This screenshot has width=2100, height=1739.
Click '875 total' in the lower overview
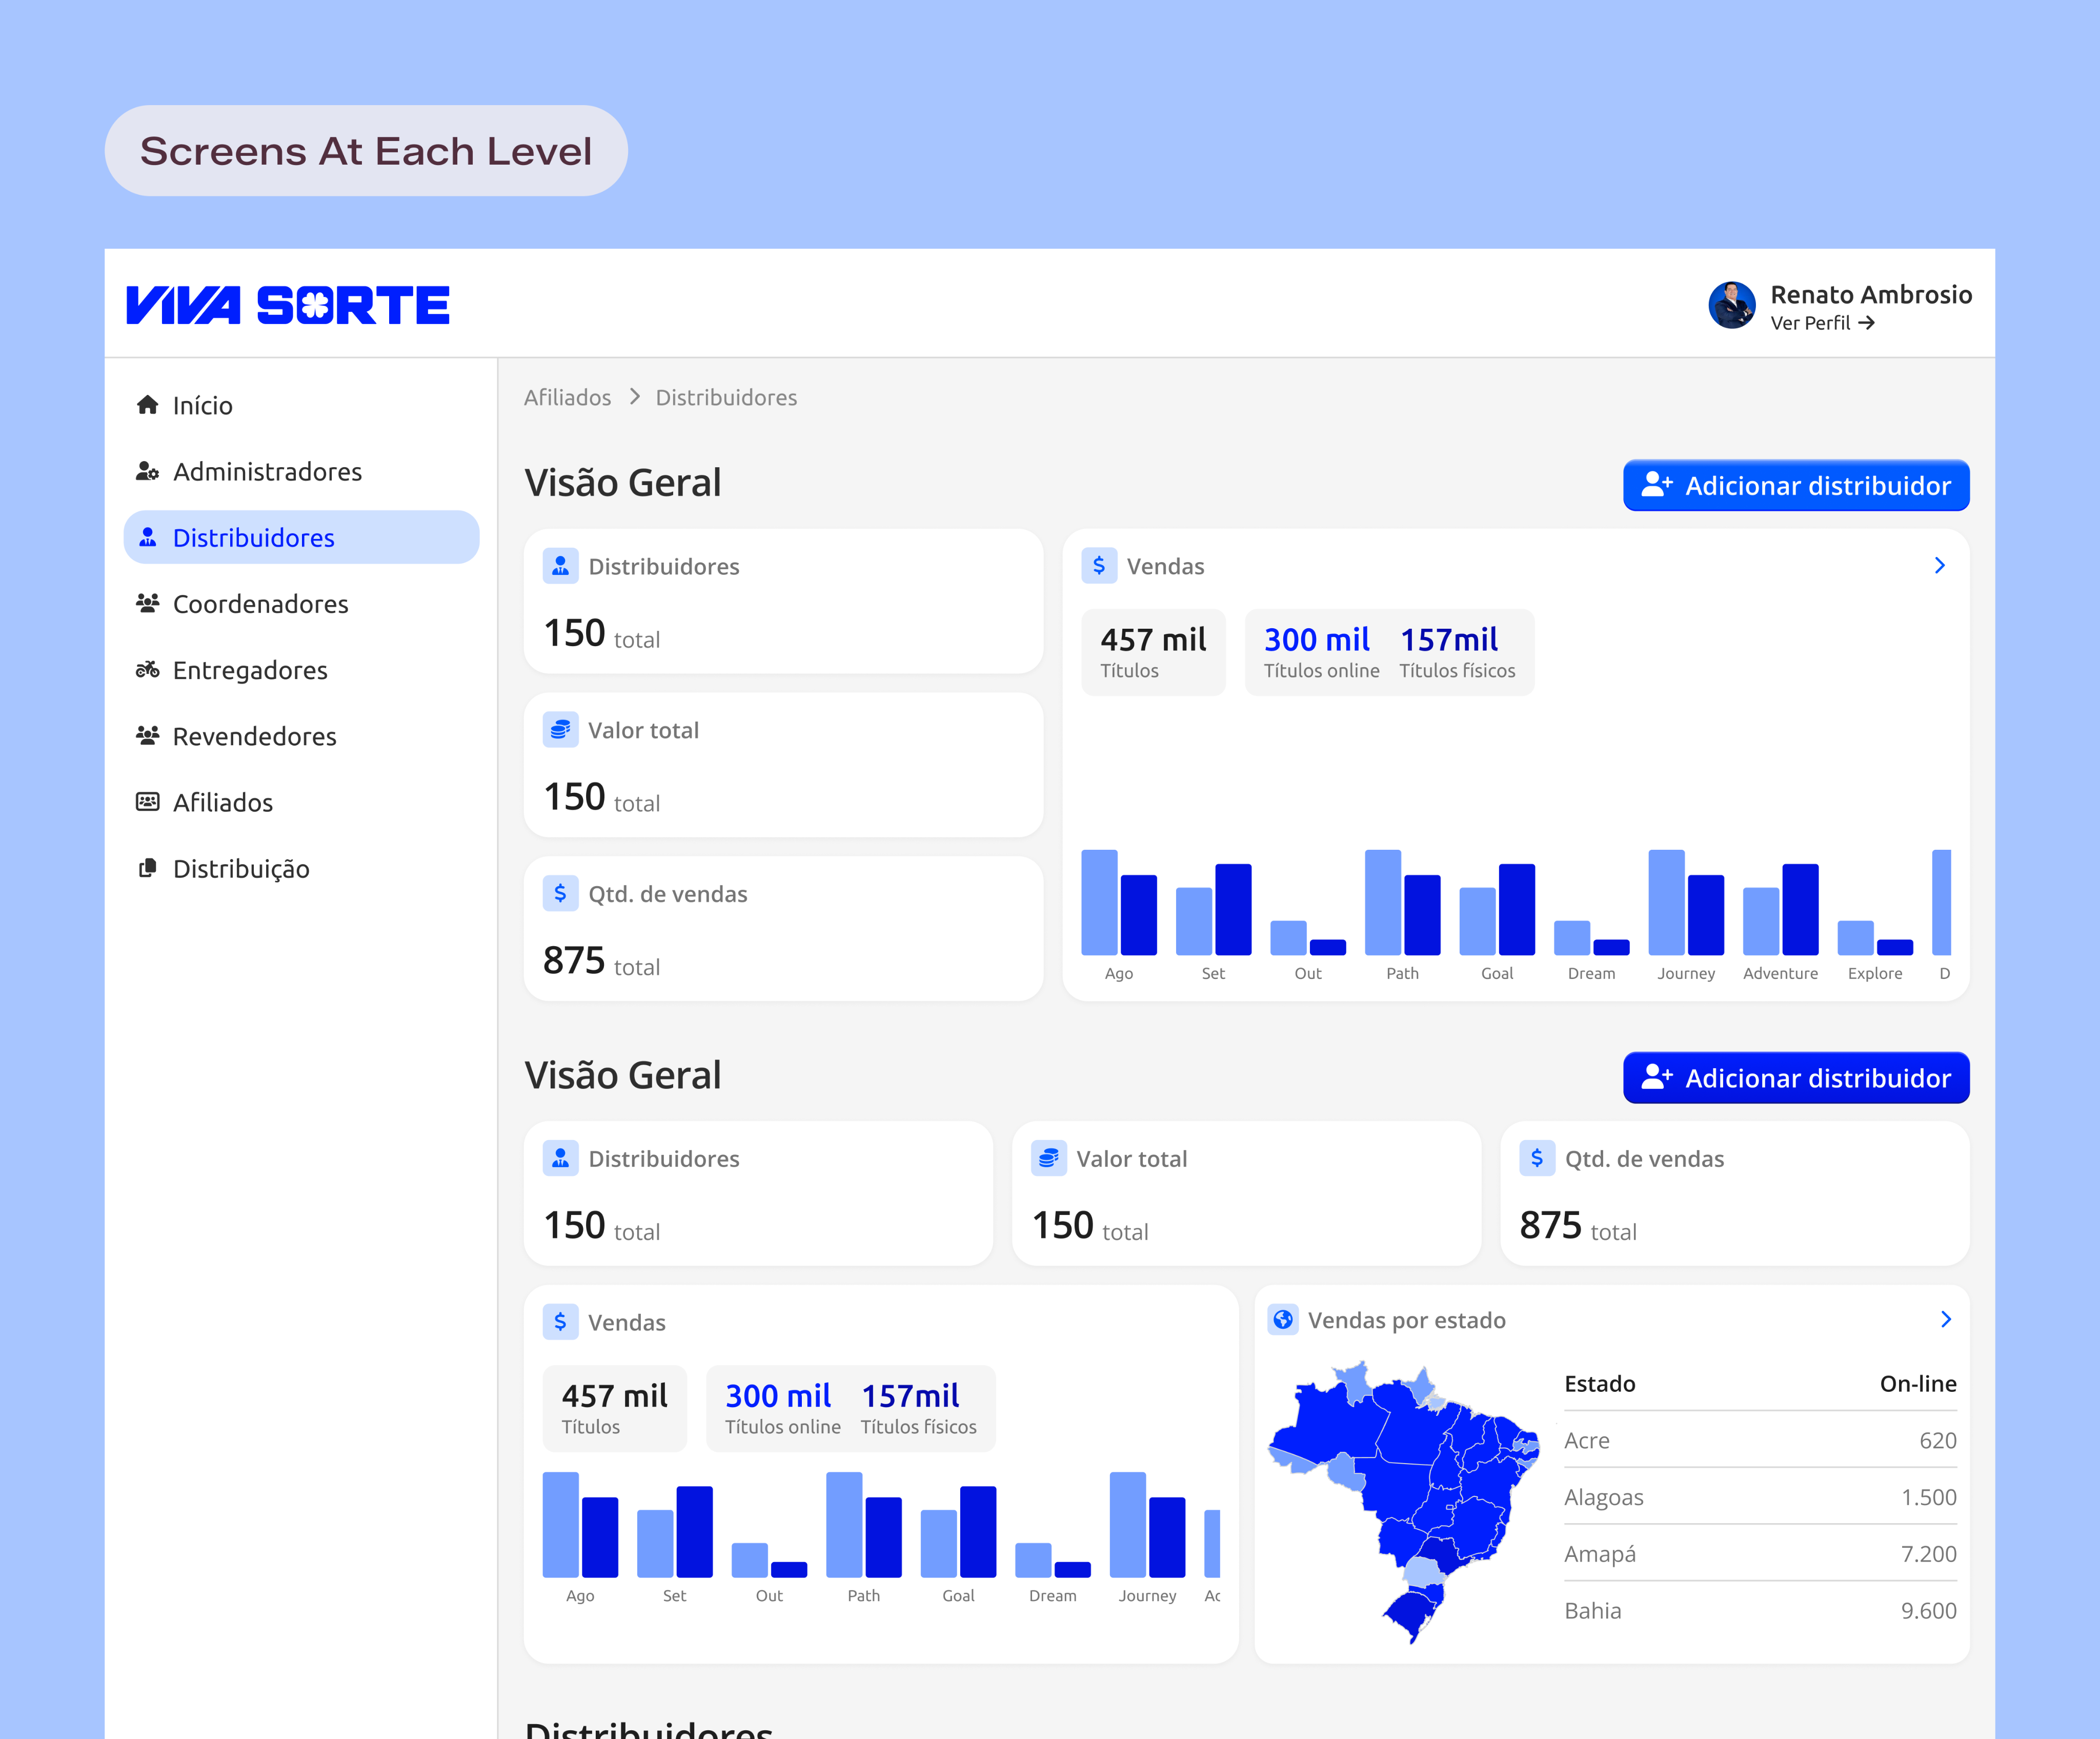1578,1226
